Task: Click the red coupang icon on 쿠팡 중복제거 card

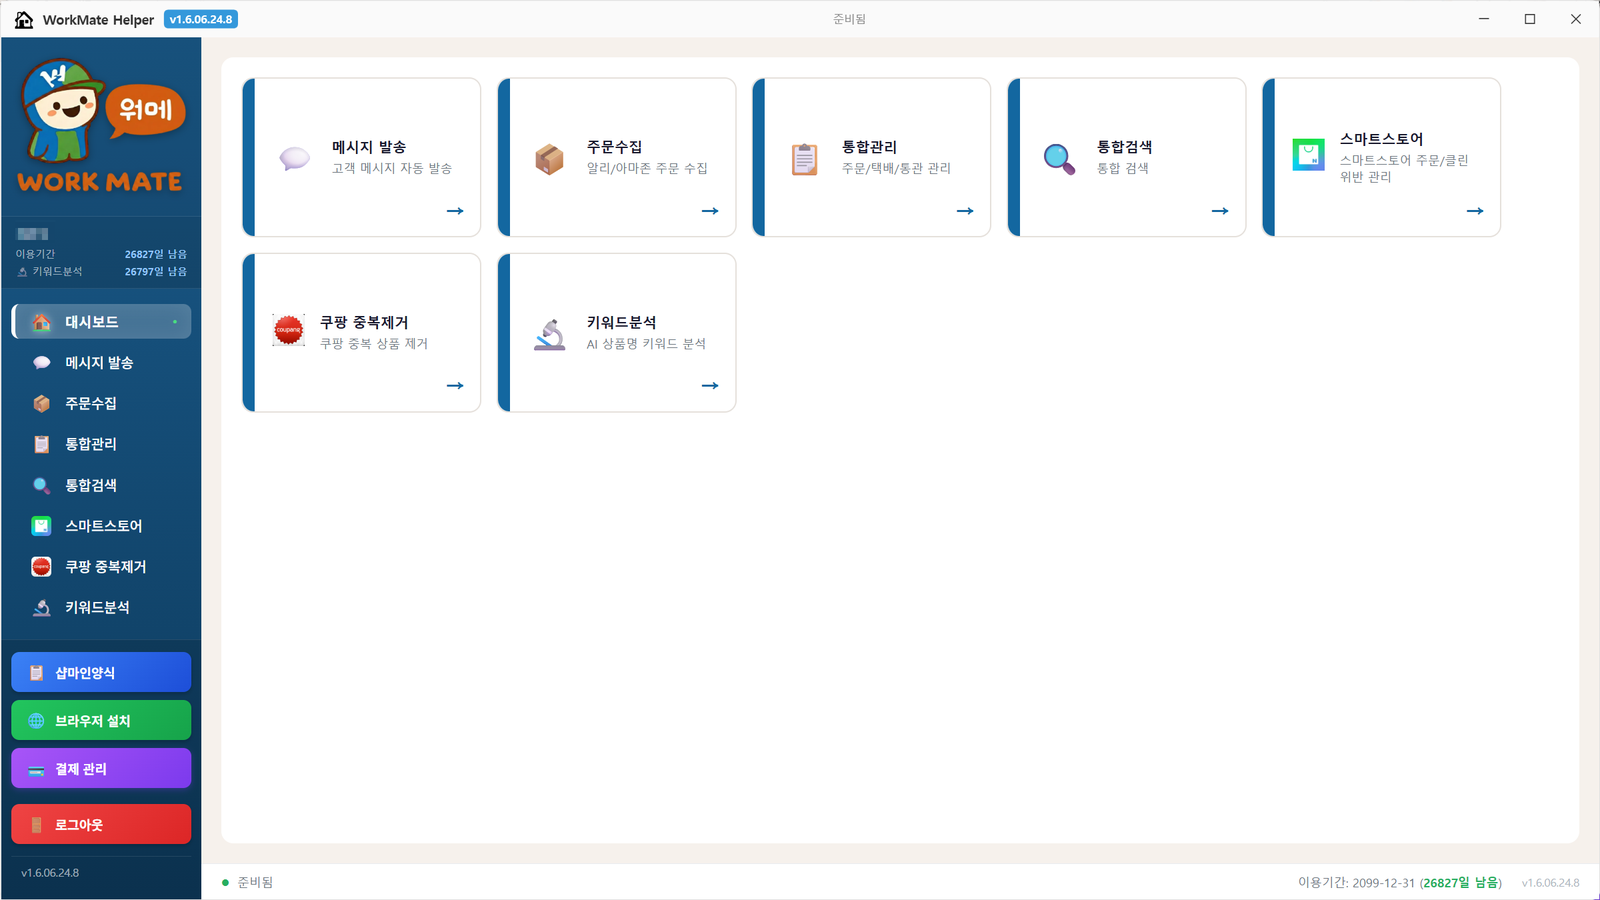Action: tap(289, 329)
